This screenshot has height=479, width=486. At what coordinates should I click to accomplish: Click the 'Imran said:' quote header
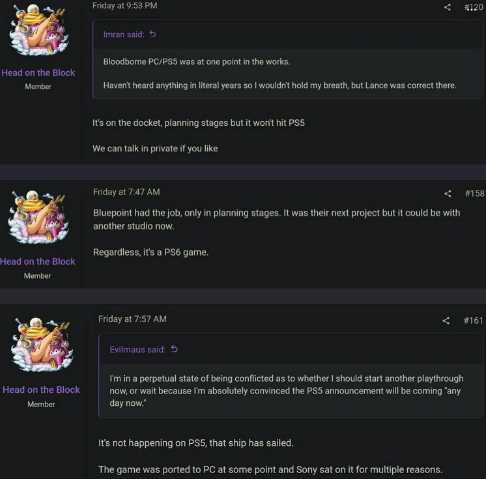(124, 35)
